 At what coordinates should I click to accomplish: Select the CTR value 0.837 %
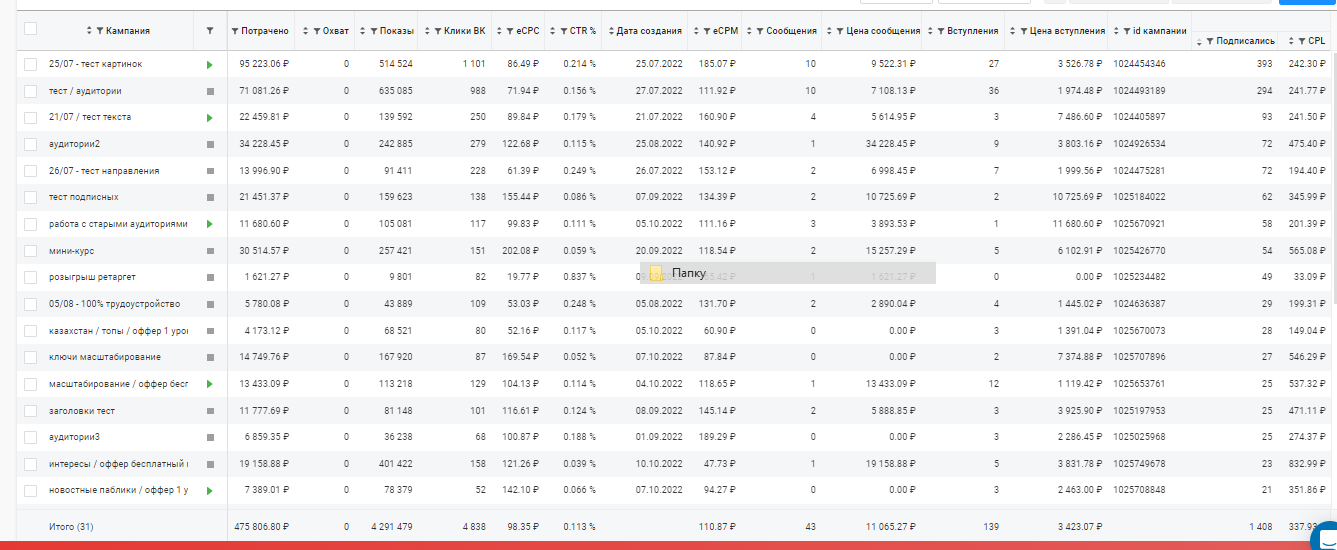pyautogui.click(x=579, y=277)
